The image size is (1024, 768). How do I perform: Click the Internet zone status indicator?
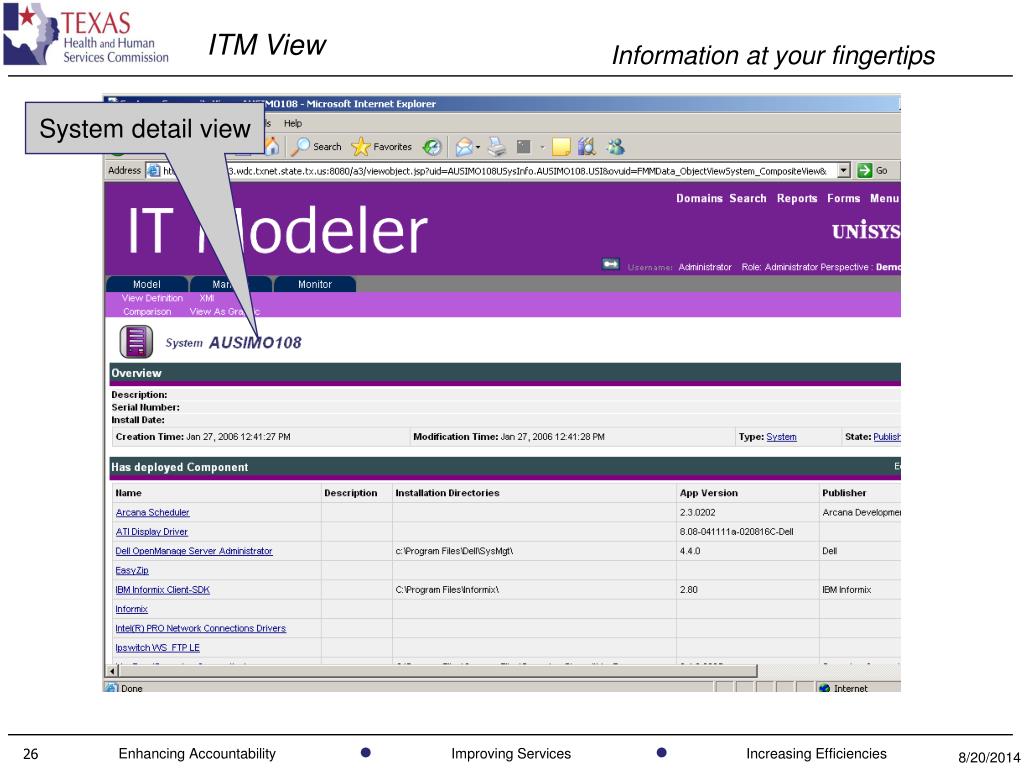point(844,688)
